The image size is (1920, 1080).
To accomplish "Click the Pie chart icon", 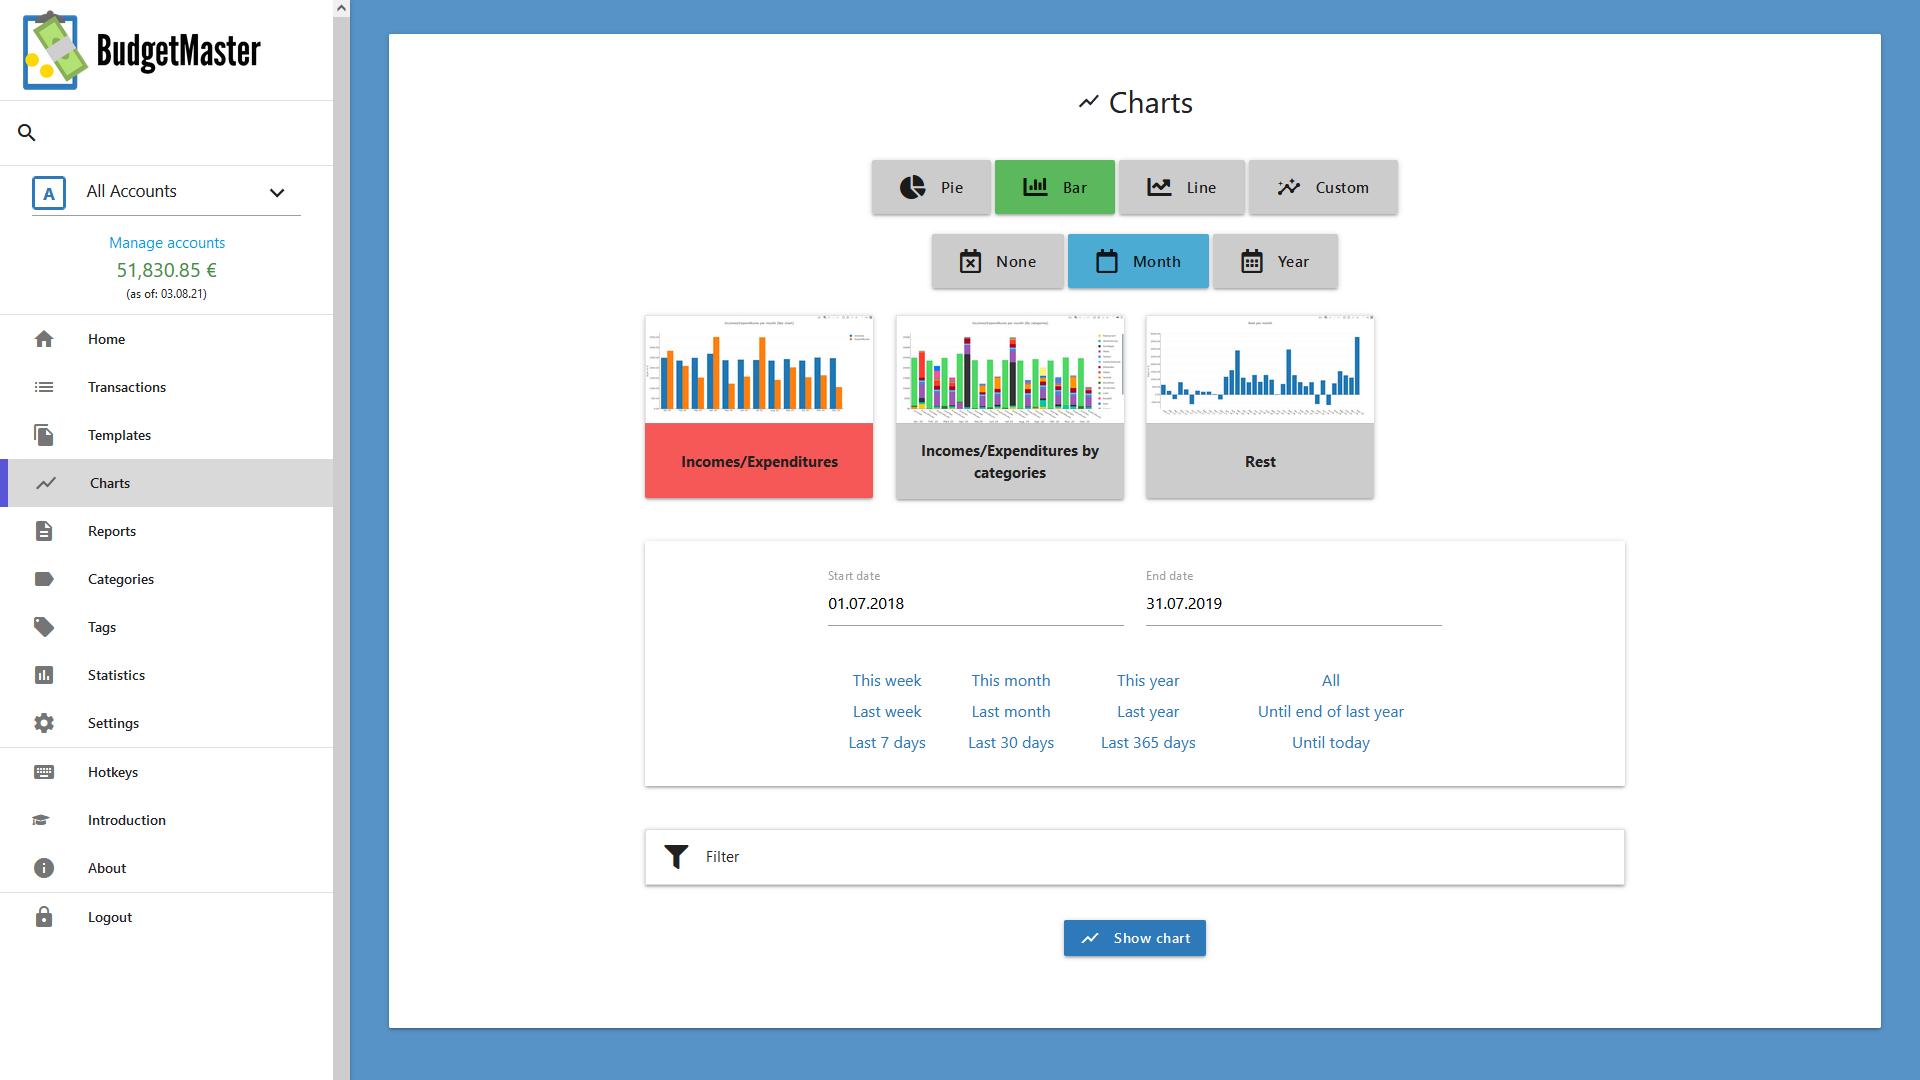I will click(x=913, y=187).
